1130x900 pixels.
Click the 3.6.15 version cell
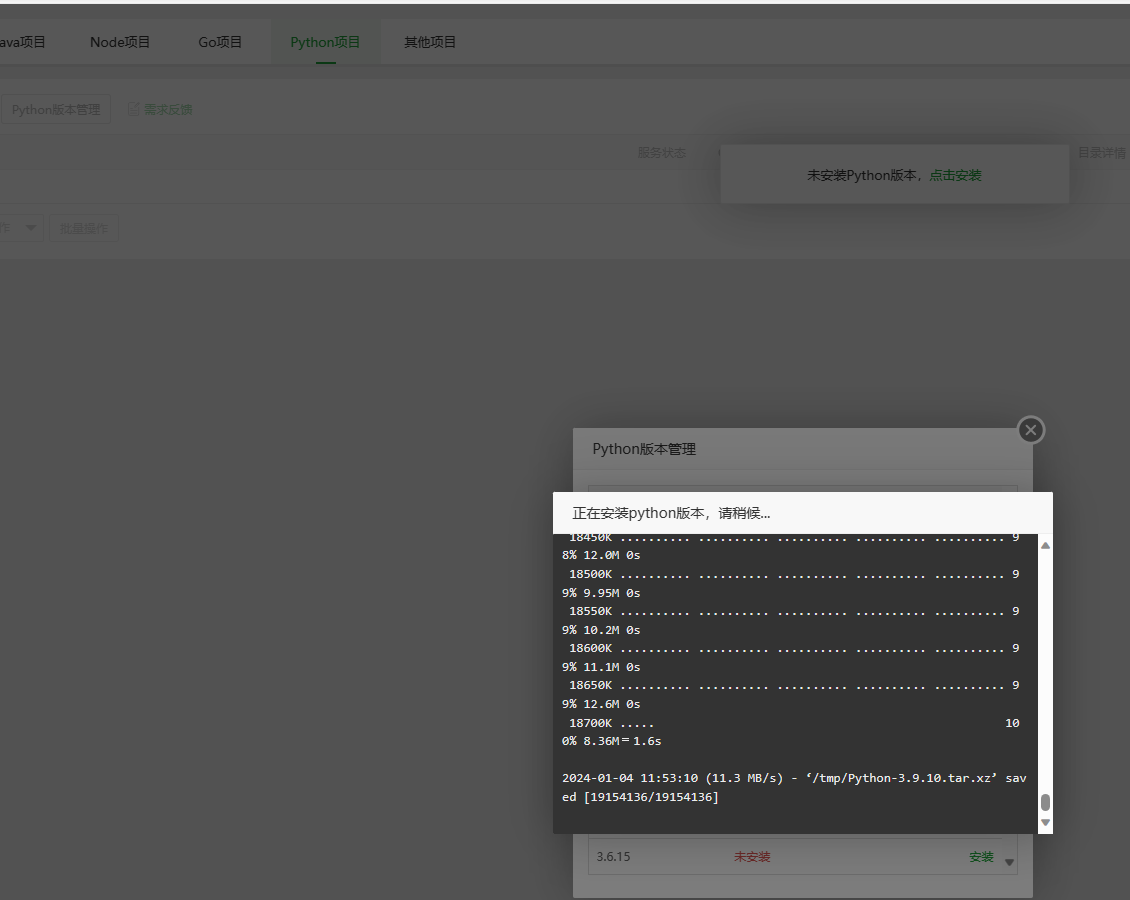click(613, 857)
